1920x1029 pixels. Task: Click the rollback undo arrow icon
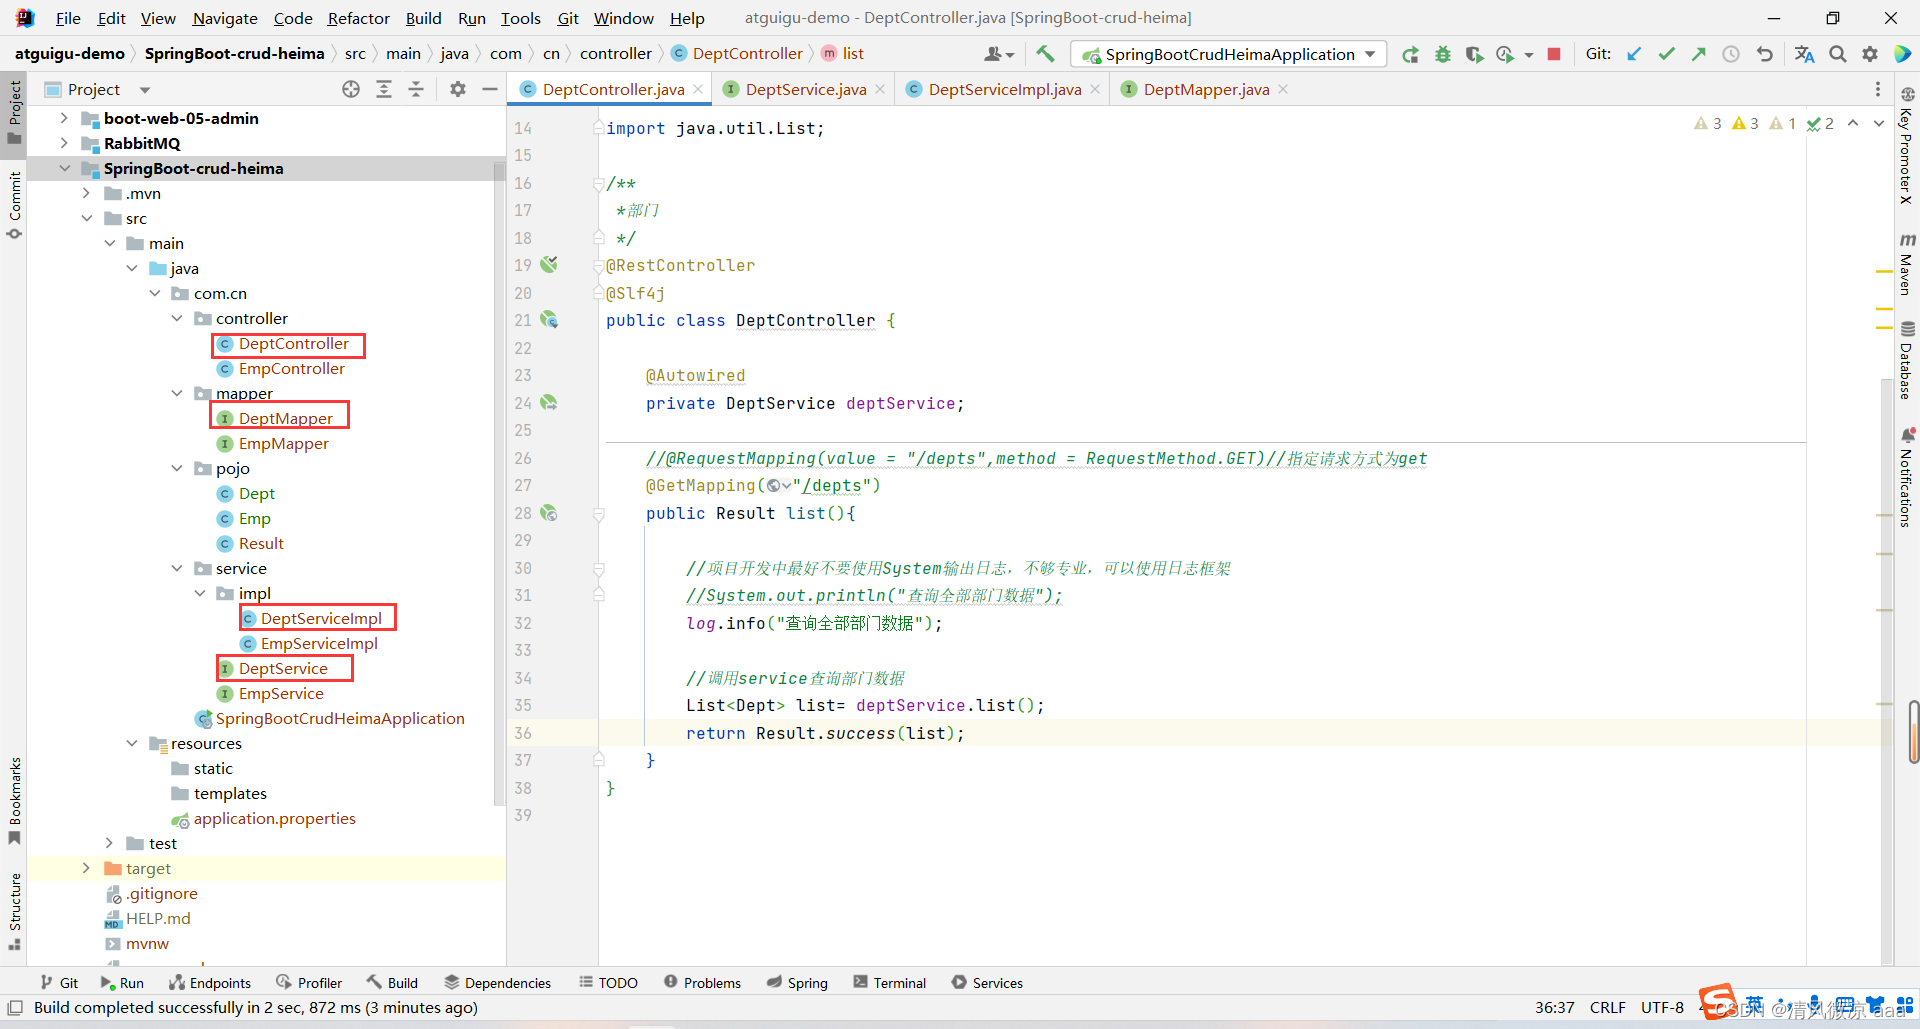(x=1765, y=54)
